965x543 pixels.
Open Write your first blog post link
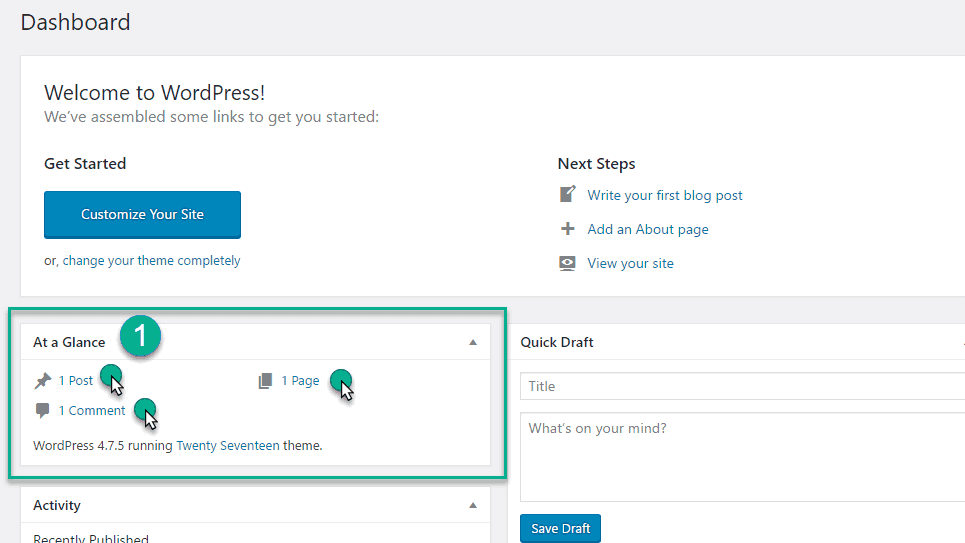[x=665, y=195]
